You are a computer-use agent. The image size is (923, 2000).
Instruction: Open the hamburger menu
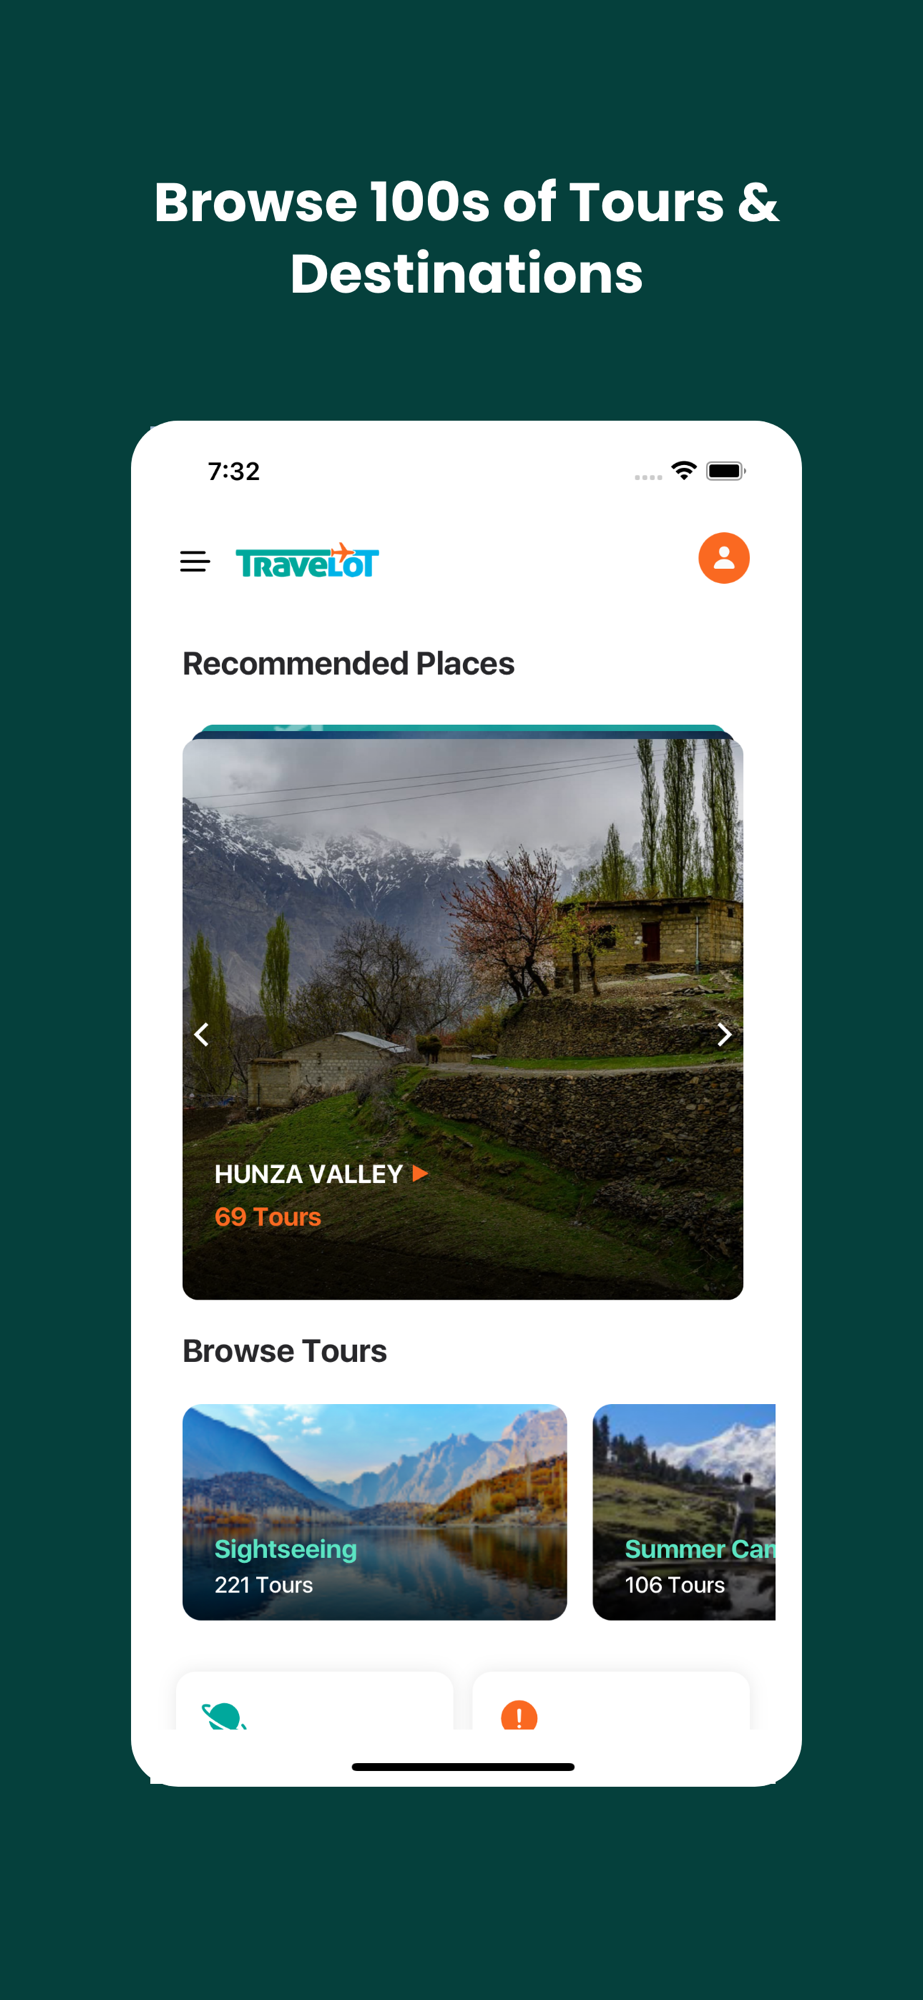(195, 561)
